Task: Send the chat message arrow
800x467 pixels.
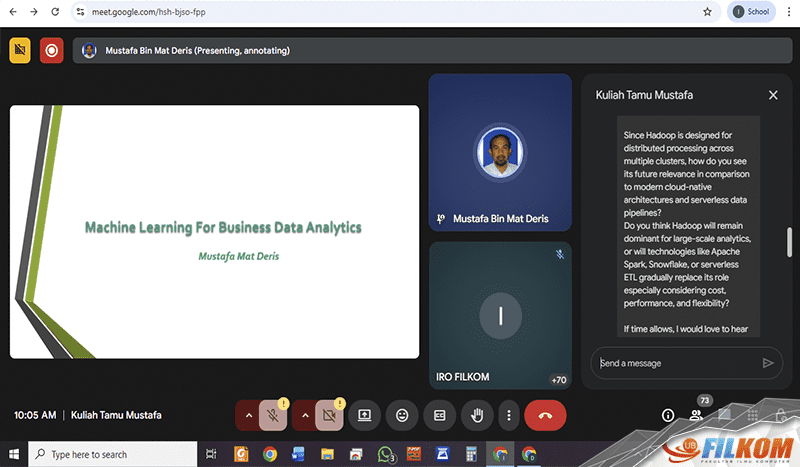Action: [x=768, y=363]
